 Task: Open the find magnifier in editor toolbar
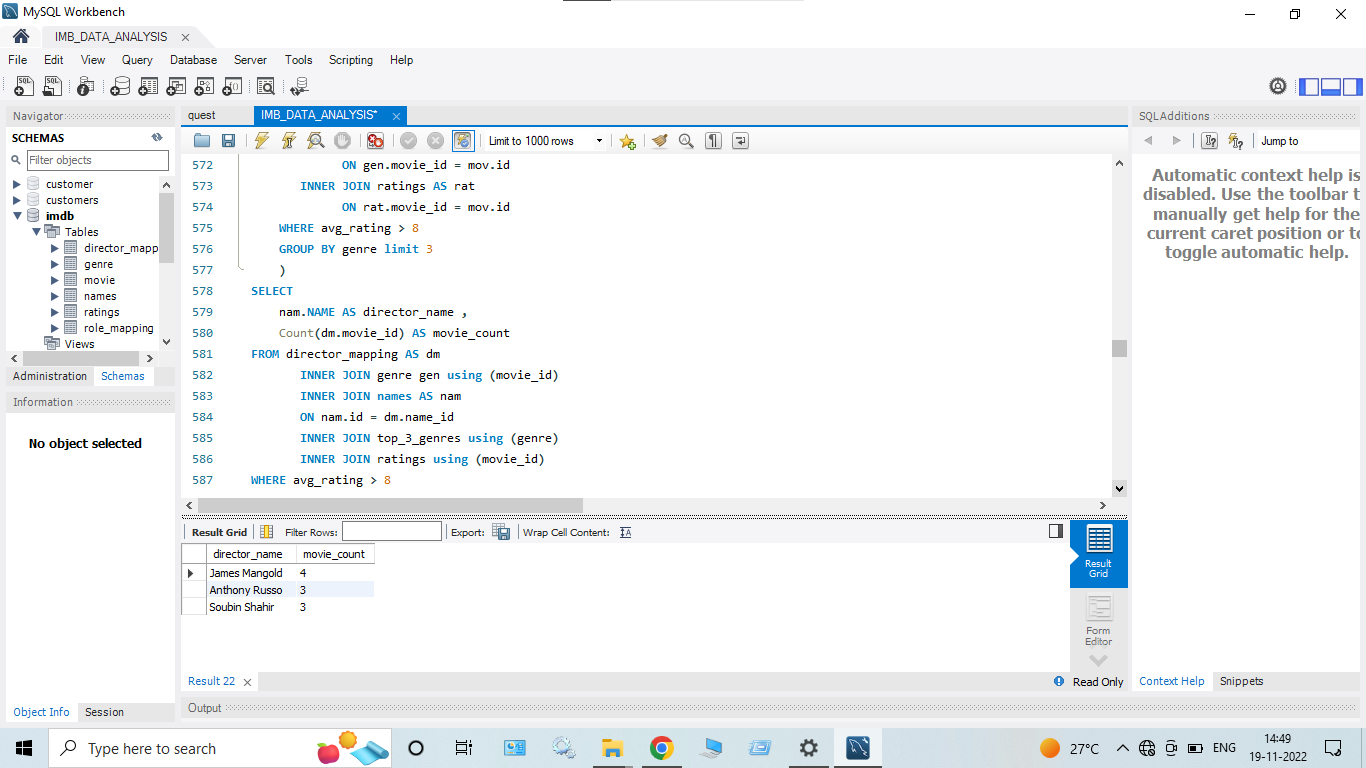(x=686, y=141)
